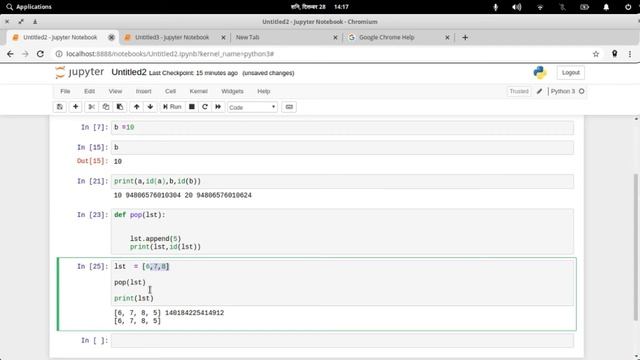The width and height of the screenshot is (640, 360).
Task: Open the cell type Code dropdown
Action: point(252,107)
